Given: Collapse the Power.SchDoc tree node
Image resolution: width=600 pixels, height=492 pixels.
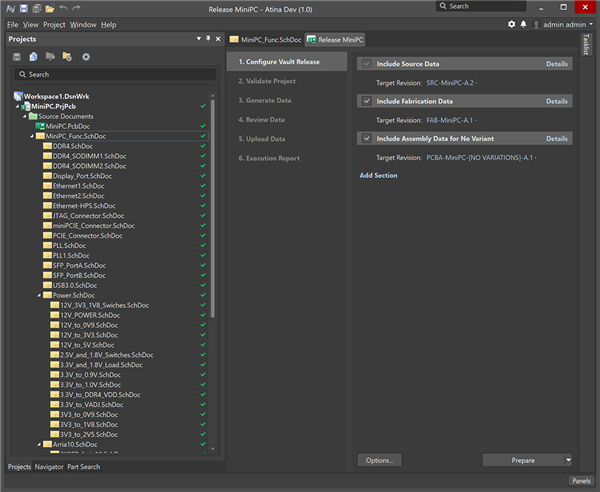Looking at the screenshot, I should (39, 295).
